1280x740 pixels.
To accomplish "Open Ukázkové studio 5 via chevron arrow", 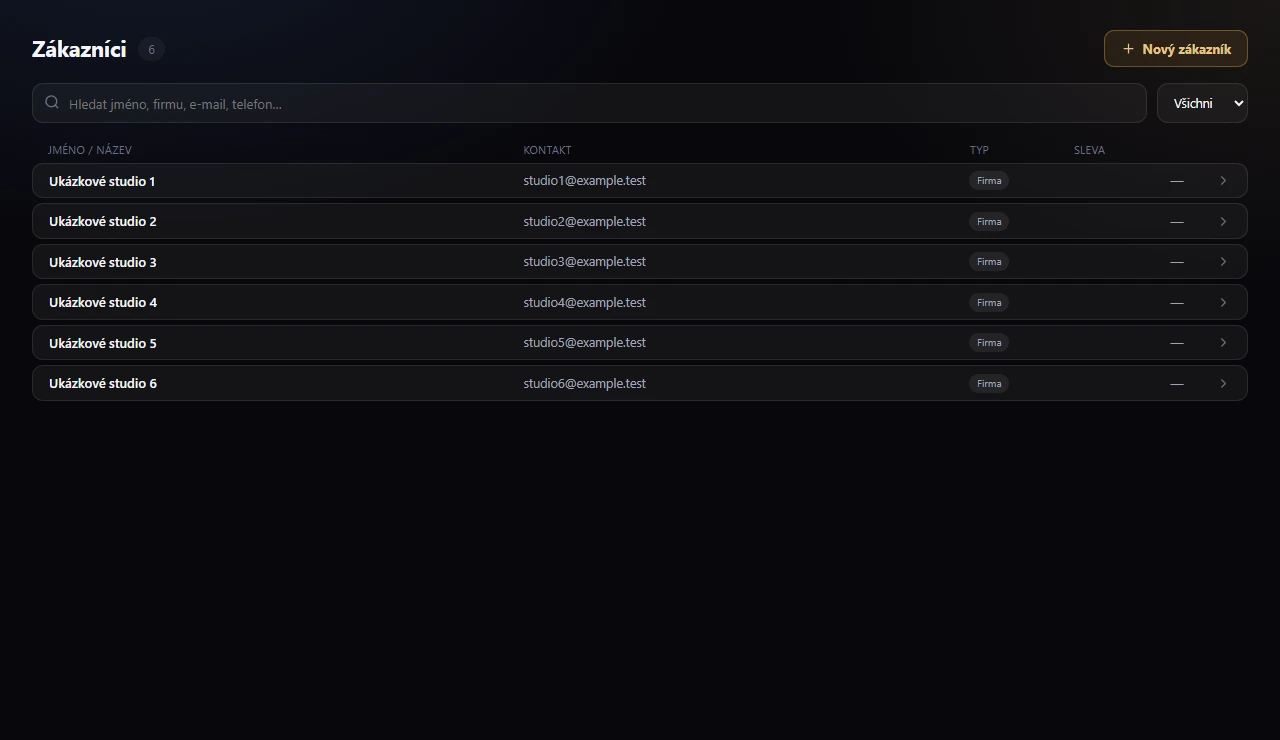I will 1223,343.
